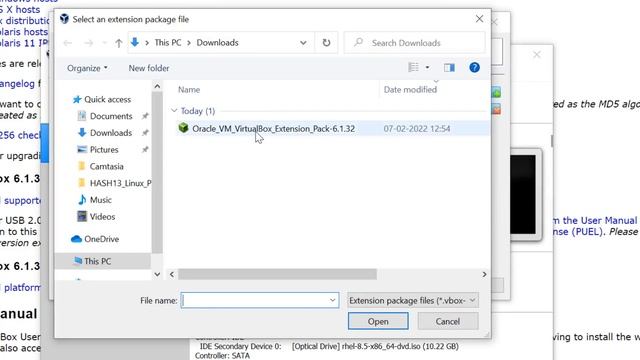Open Pictures in the navigation pane
This screenshot has width=640, height=360.
click(104, 149)
